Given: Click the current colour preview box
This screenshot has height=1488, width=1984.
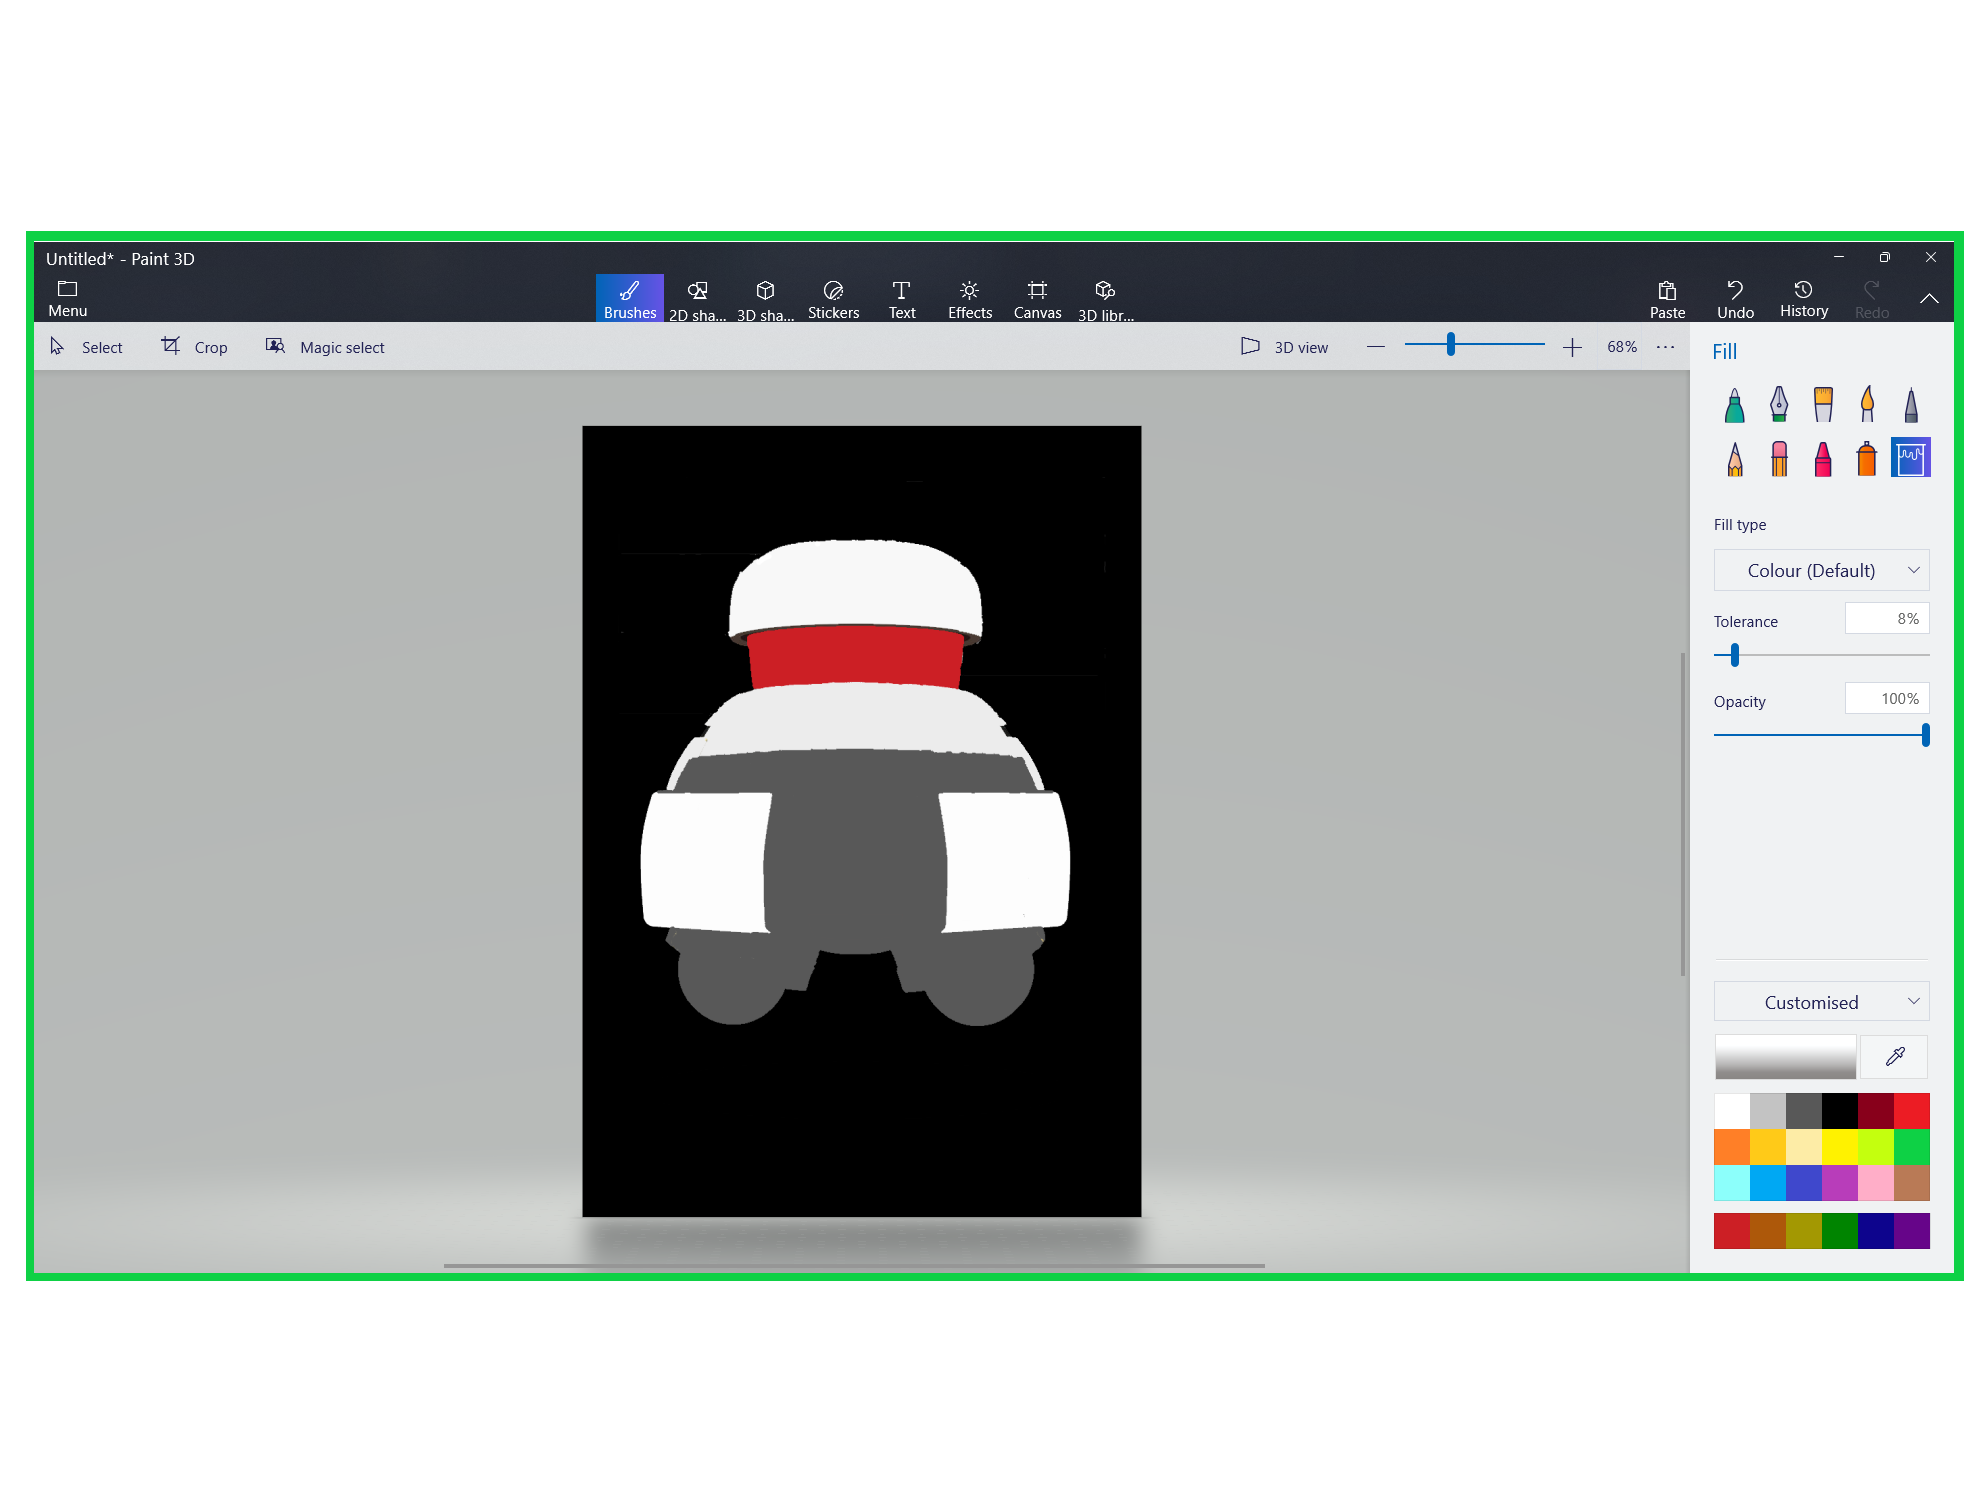Looking at the screenshot, I should pyautogui.click(x=1786, y=1057).
